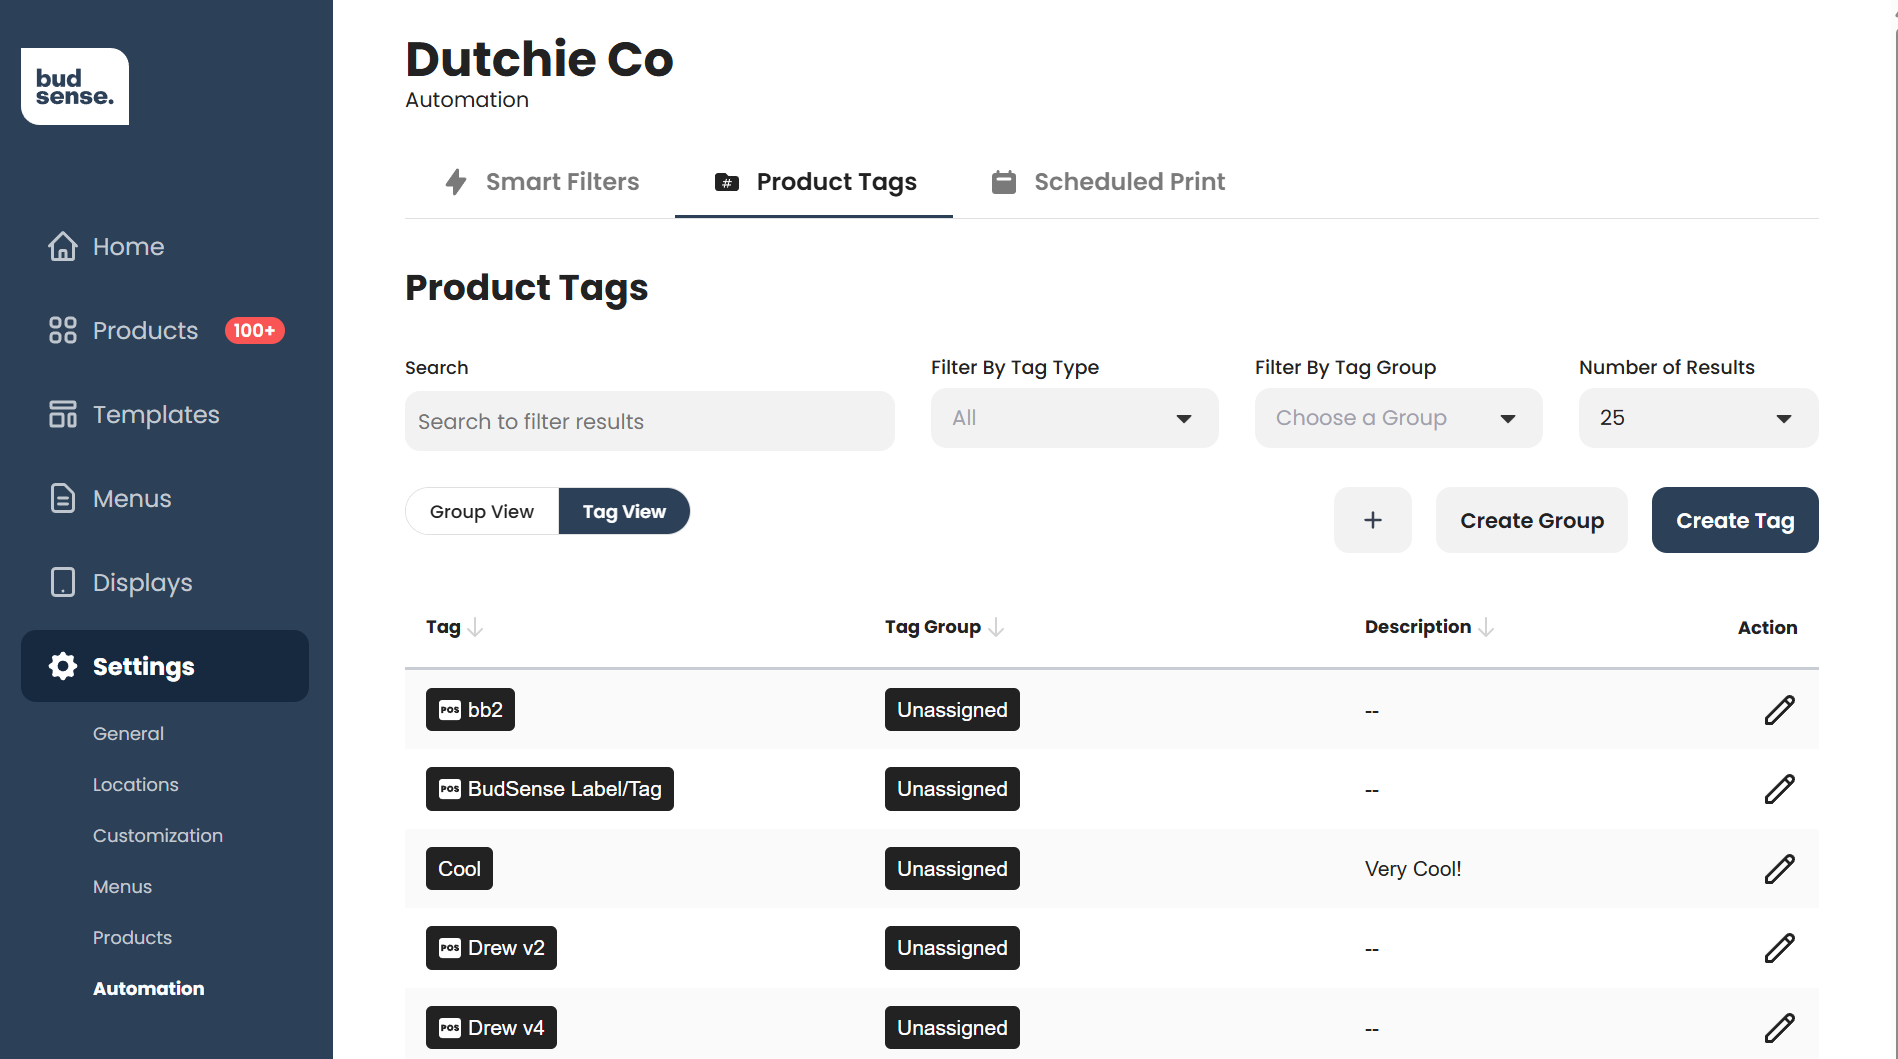Select the Product Tags tab
Image resolution: width=1898 pixels, height=1059 pixels.
coord(814,182)
